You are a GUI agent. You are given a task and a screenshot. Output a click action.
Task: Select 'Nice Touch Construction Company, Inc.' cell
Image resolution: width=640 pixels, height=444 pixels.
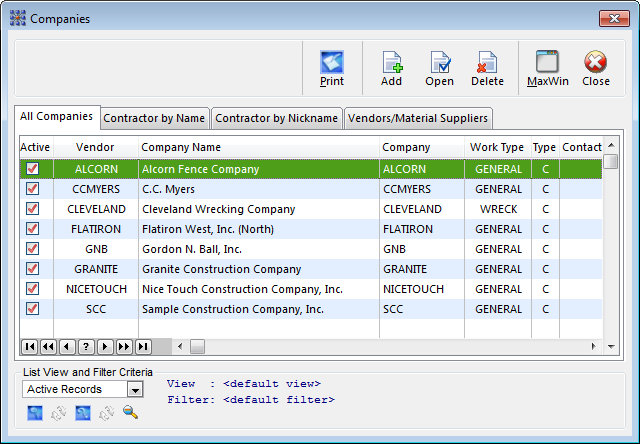[x=259, y=289]
